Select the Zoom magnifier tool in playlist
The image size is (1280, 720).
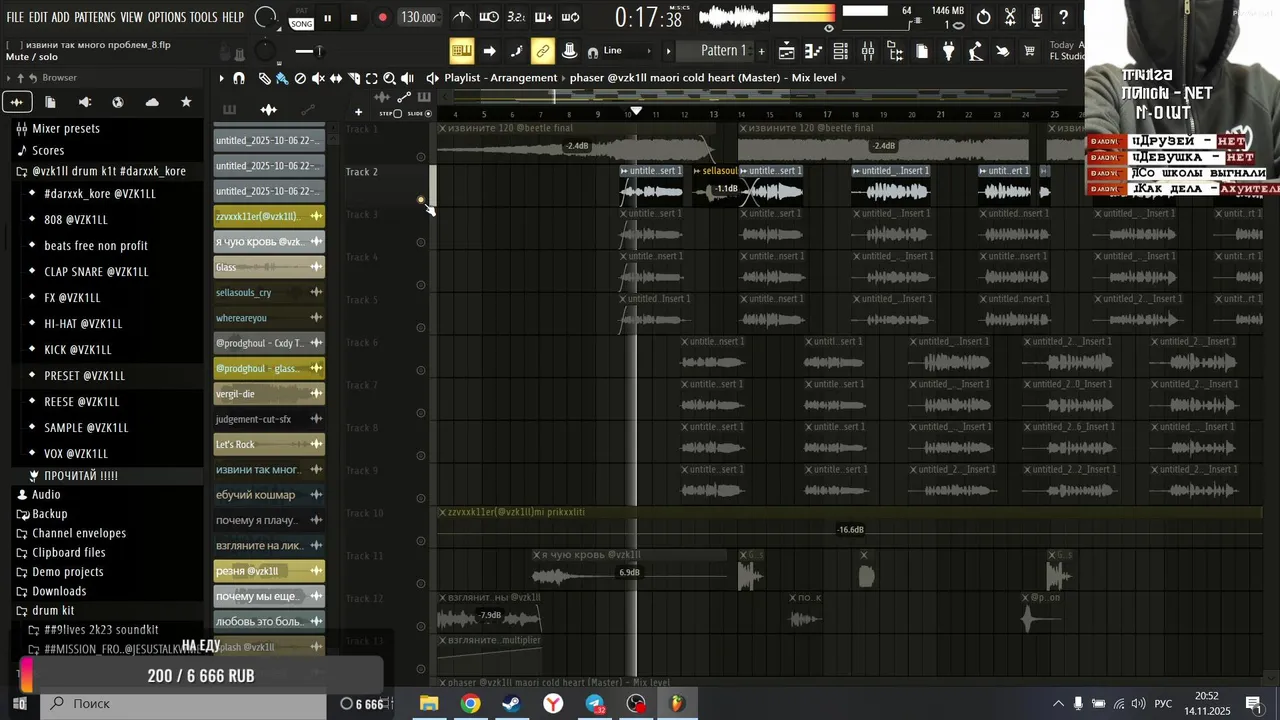click(x=390, y=78)
